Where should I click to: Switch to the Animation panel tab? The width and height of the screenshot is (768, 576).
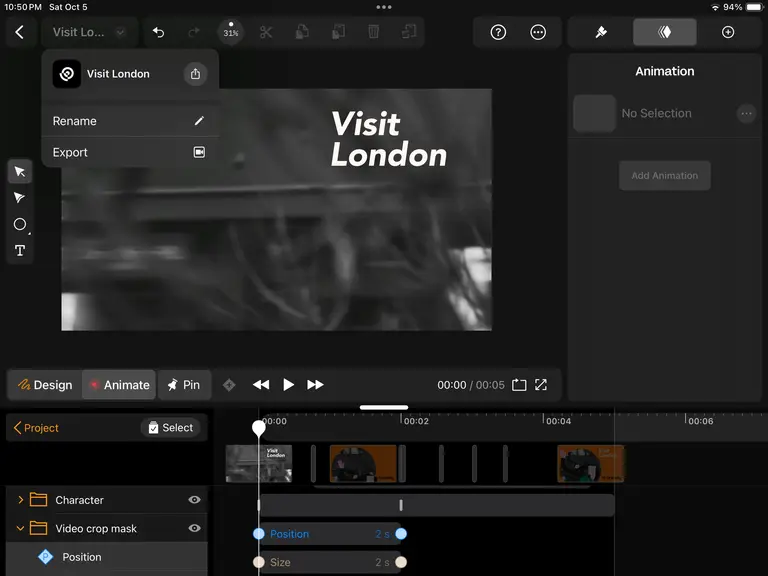pos(664,32)
